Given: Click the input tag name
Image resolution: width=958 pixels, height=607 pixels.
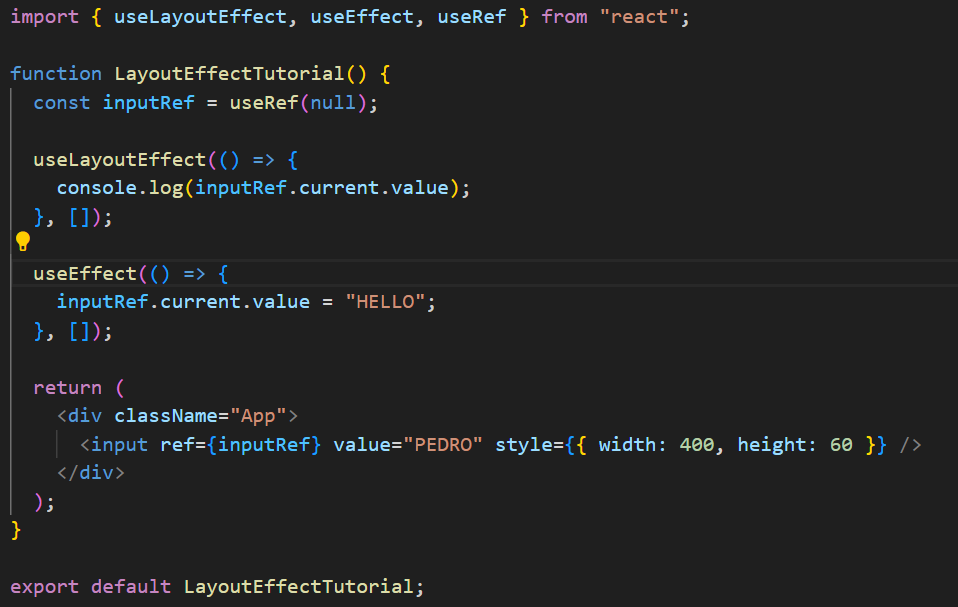Looking at the screenshot, I should pos(120,445).
